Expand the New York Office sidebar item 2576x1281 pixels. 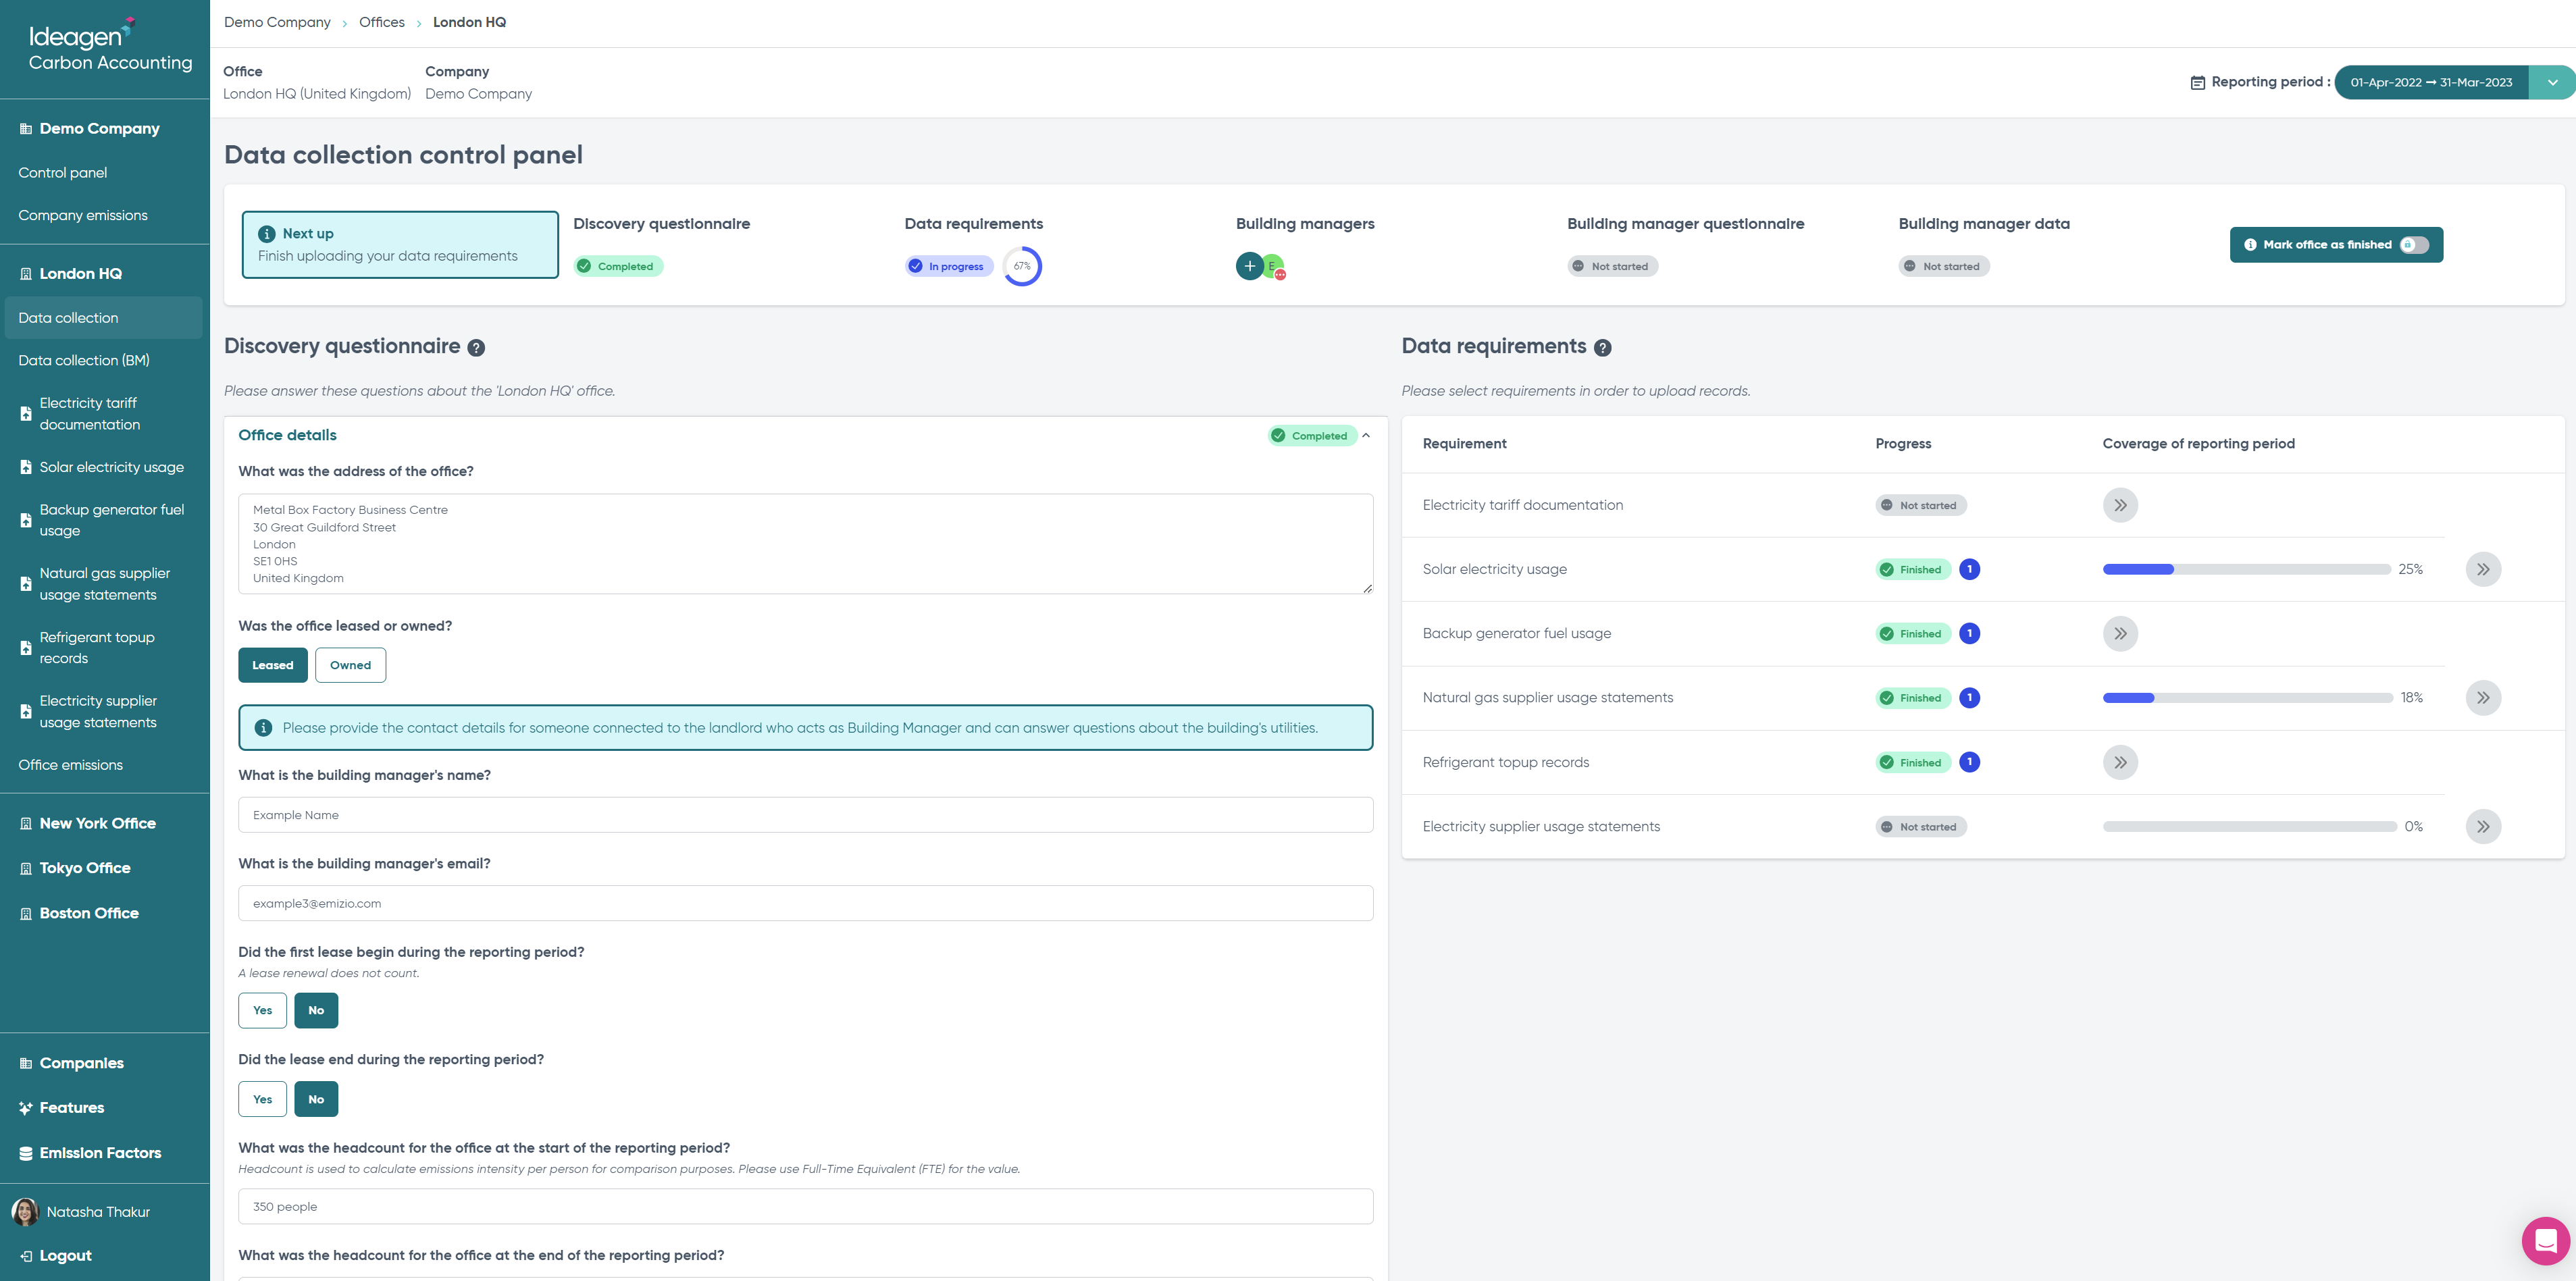(x=97, y=823)
